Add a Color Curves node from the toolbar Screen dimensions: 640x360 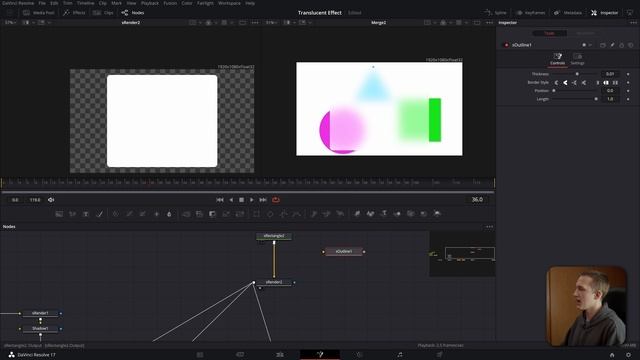pos(129,214)
